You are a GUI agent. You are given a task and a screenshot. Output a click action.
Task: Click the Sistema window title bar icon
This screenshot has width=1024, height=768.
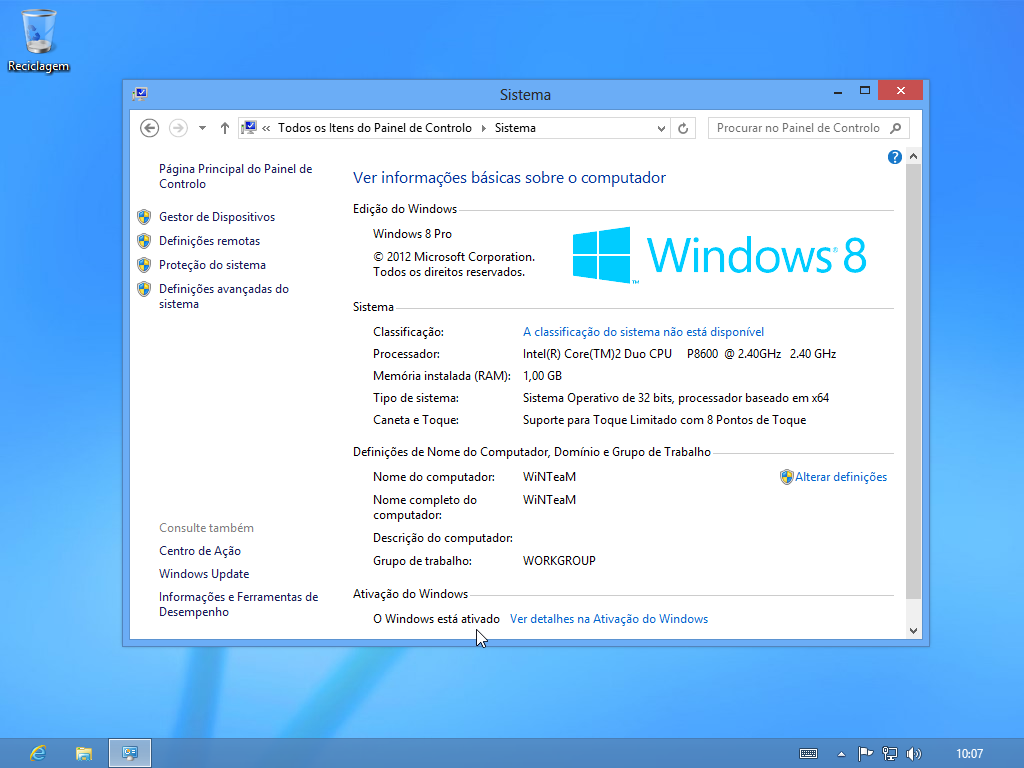click(140, 94)
